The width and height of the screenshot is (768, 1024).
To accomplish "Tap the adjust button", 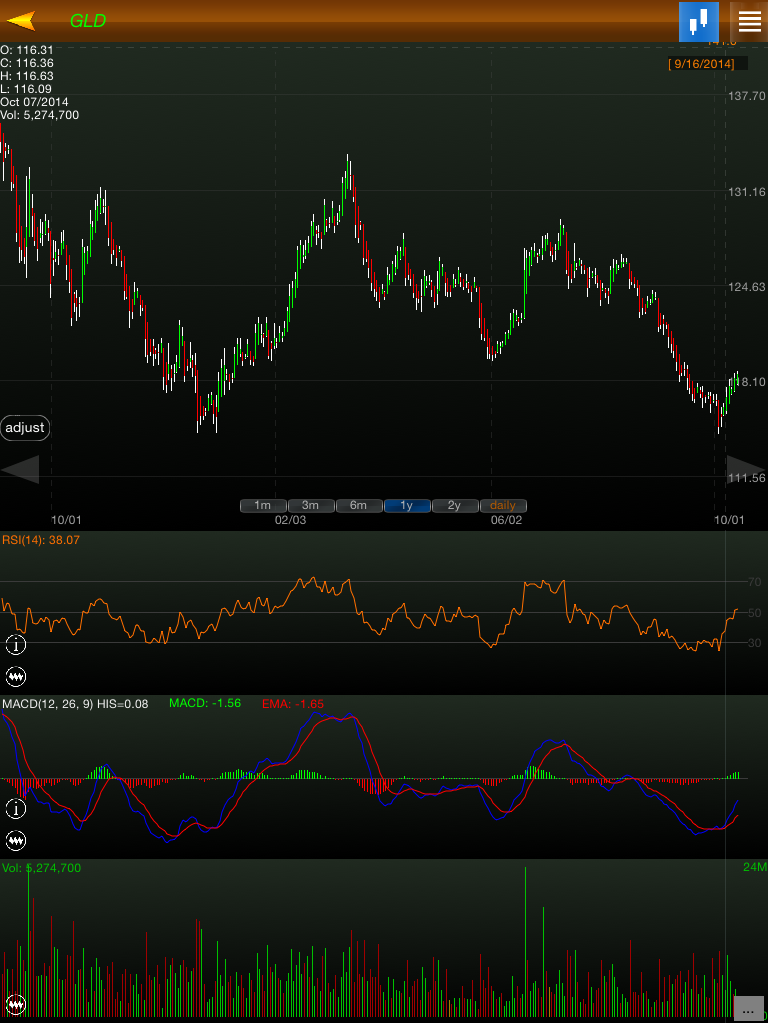I will pos(25,428).
